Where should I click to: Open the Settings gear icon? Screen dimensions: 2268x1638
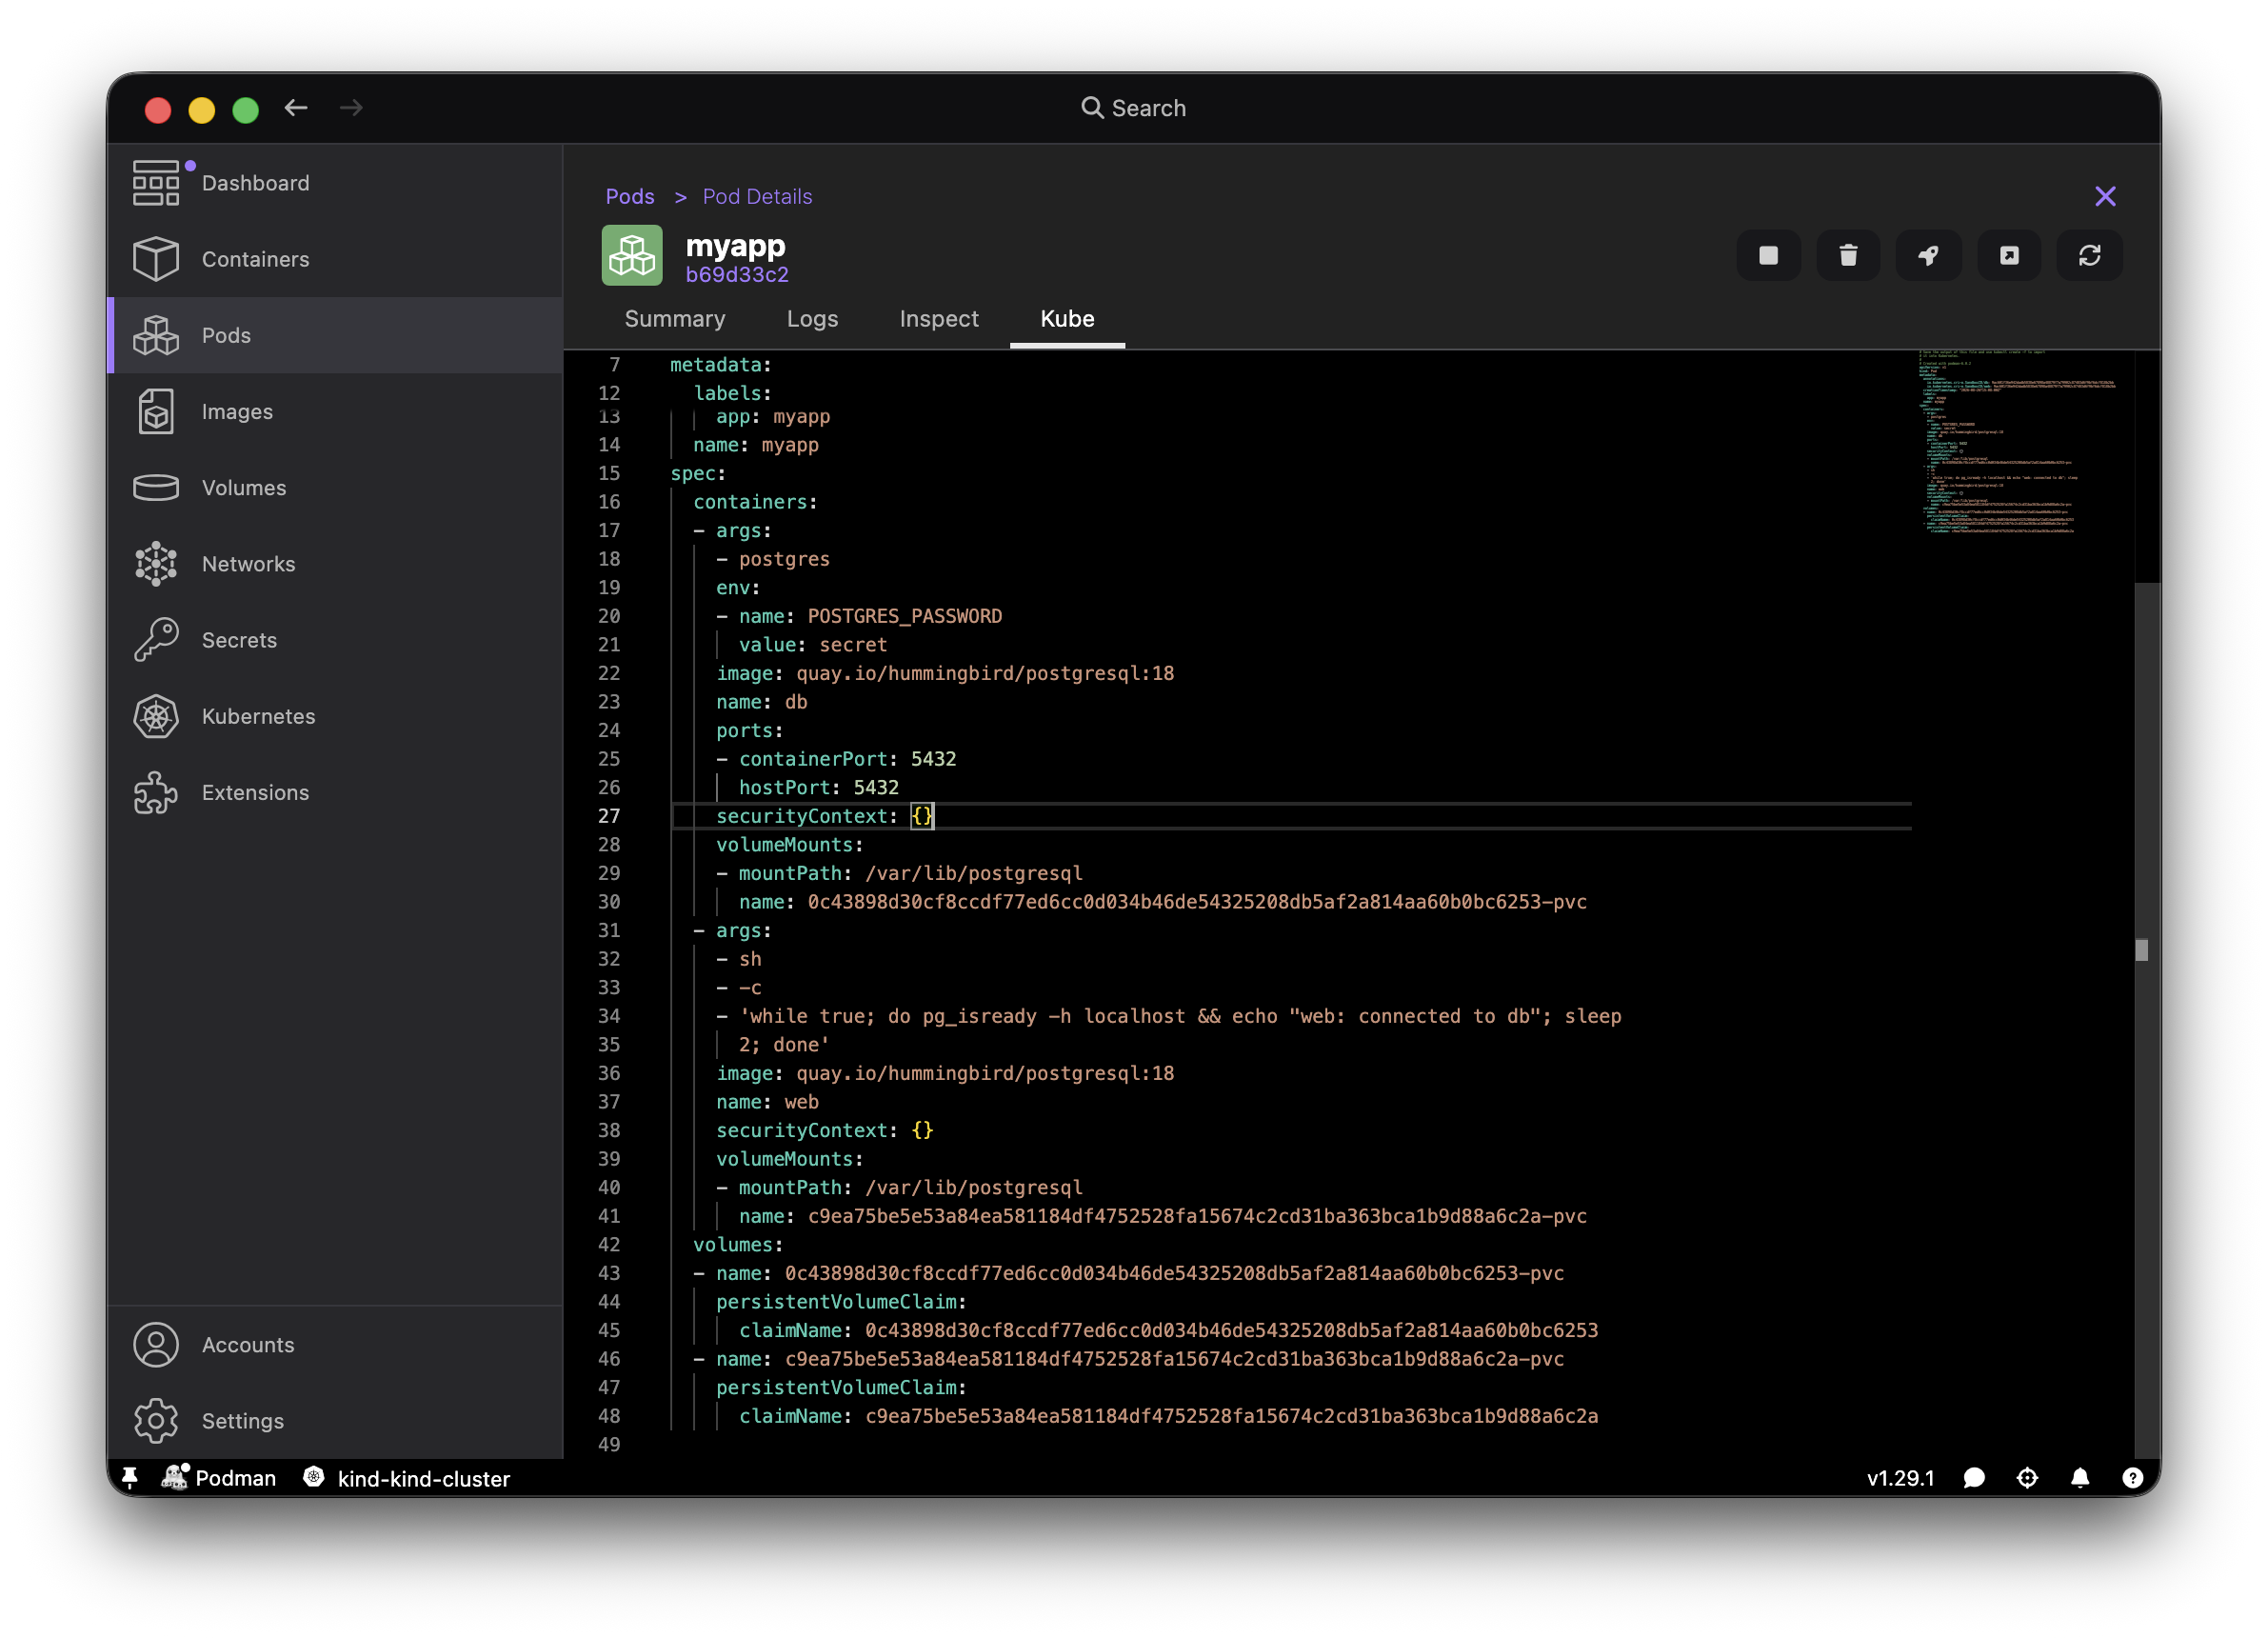pos(156,1420)
